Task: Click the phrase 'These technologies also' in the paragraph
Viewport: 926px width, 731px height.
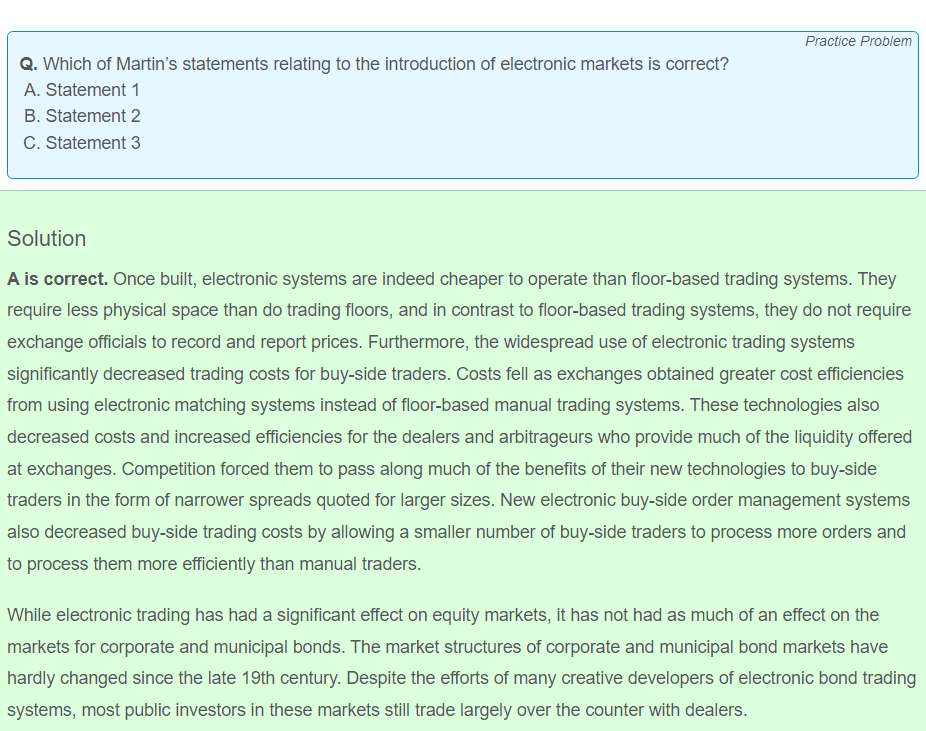Action: pyautogui.click(x=784, y=405)
